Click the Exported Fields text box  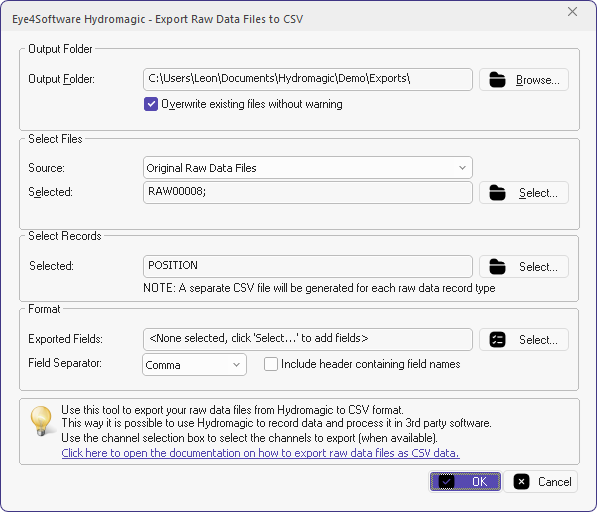click(x=308, y=339)
